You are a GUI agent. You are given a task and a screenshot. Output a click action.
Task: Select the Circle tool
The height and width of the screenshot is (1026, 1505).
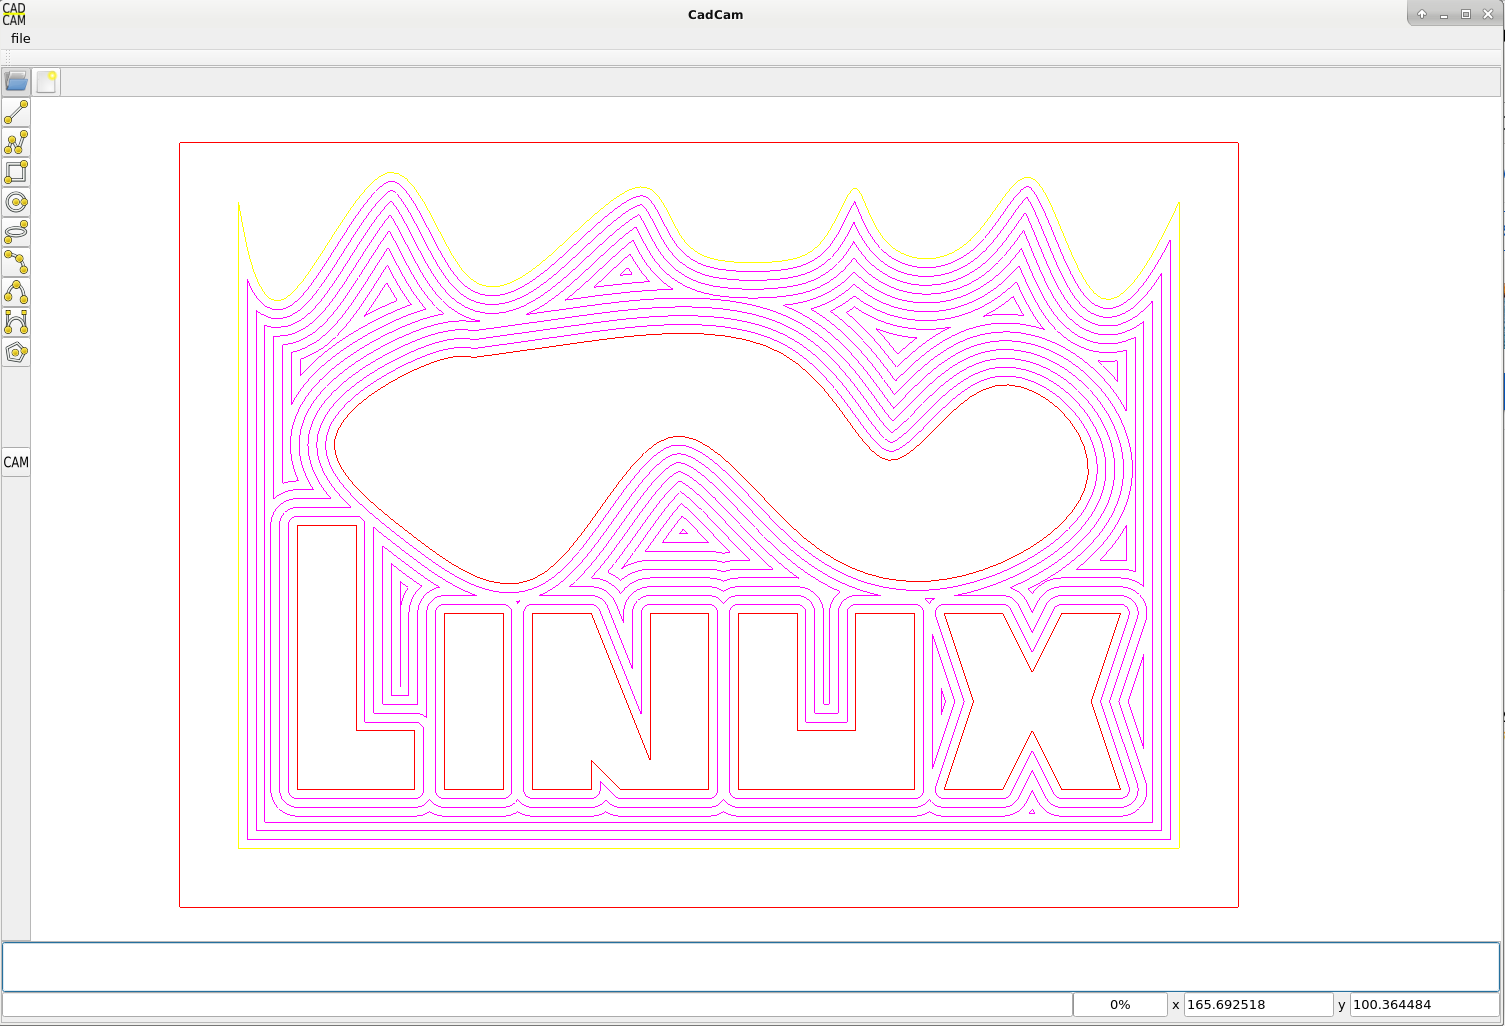[16, 202]
